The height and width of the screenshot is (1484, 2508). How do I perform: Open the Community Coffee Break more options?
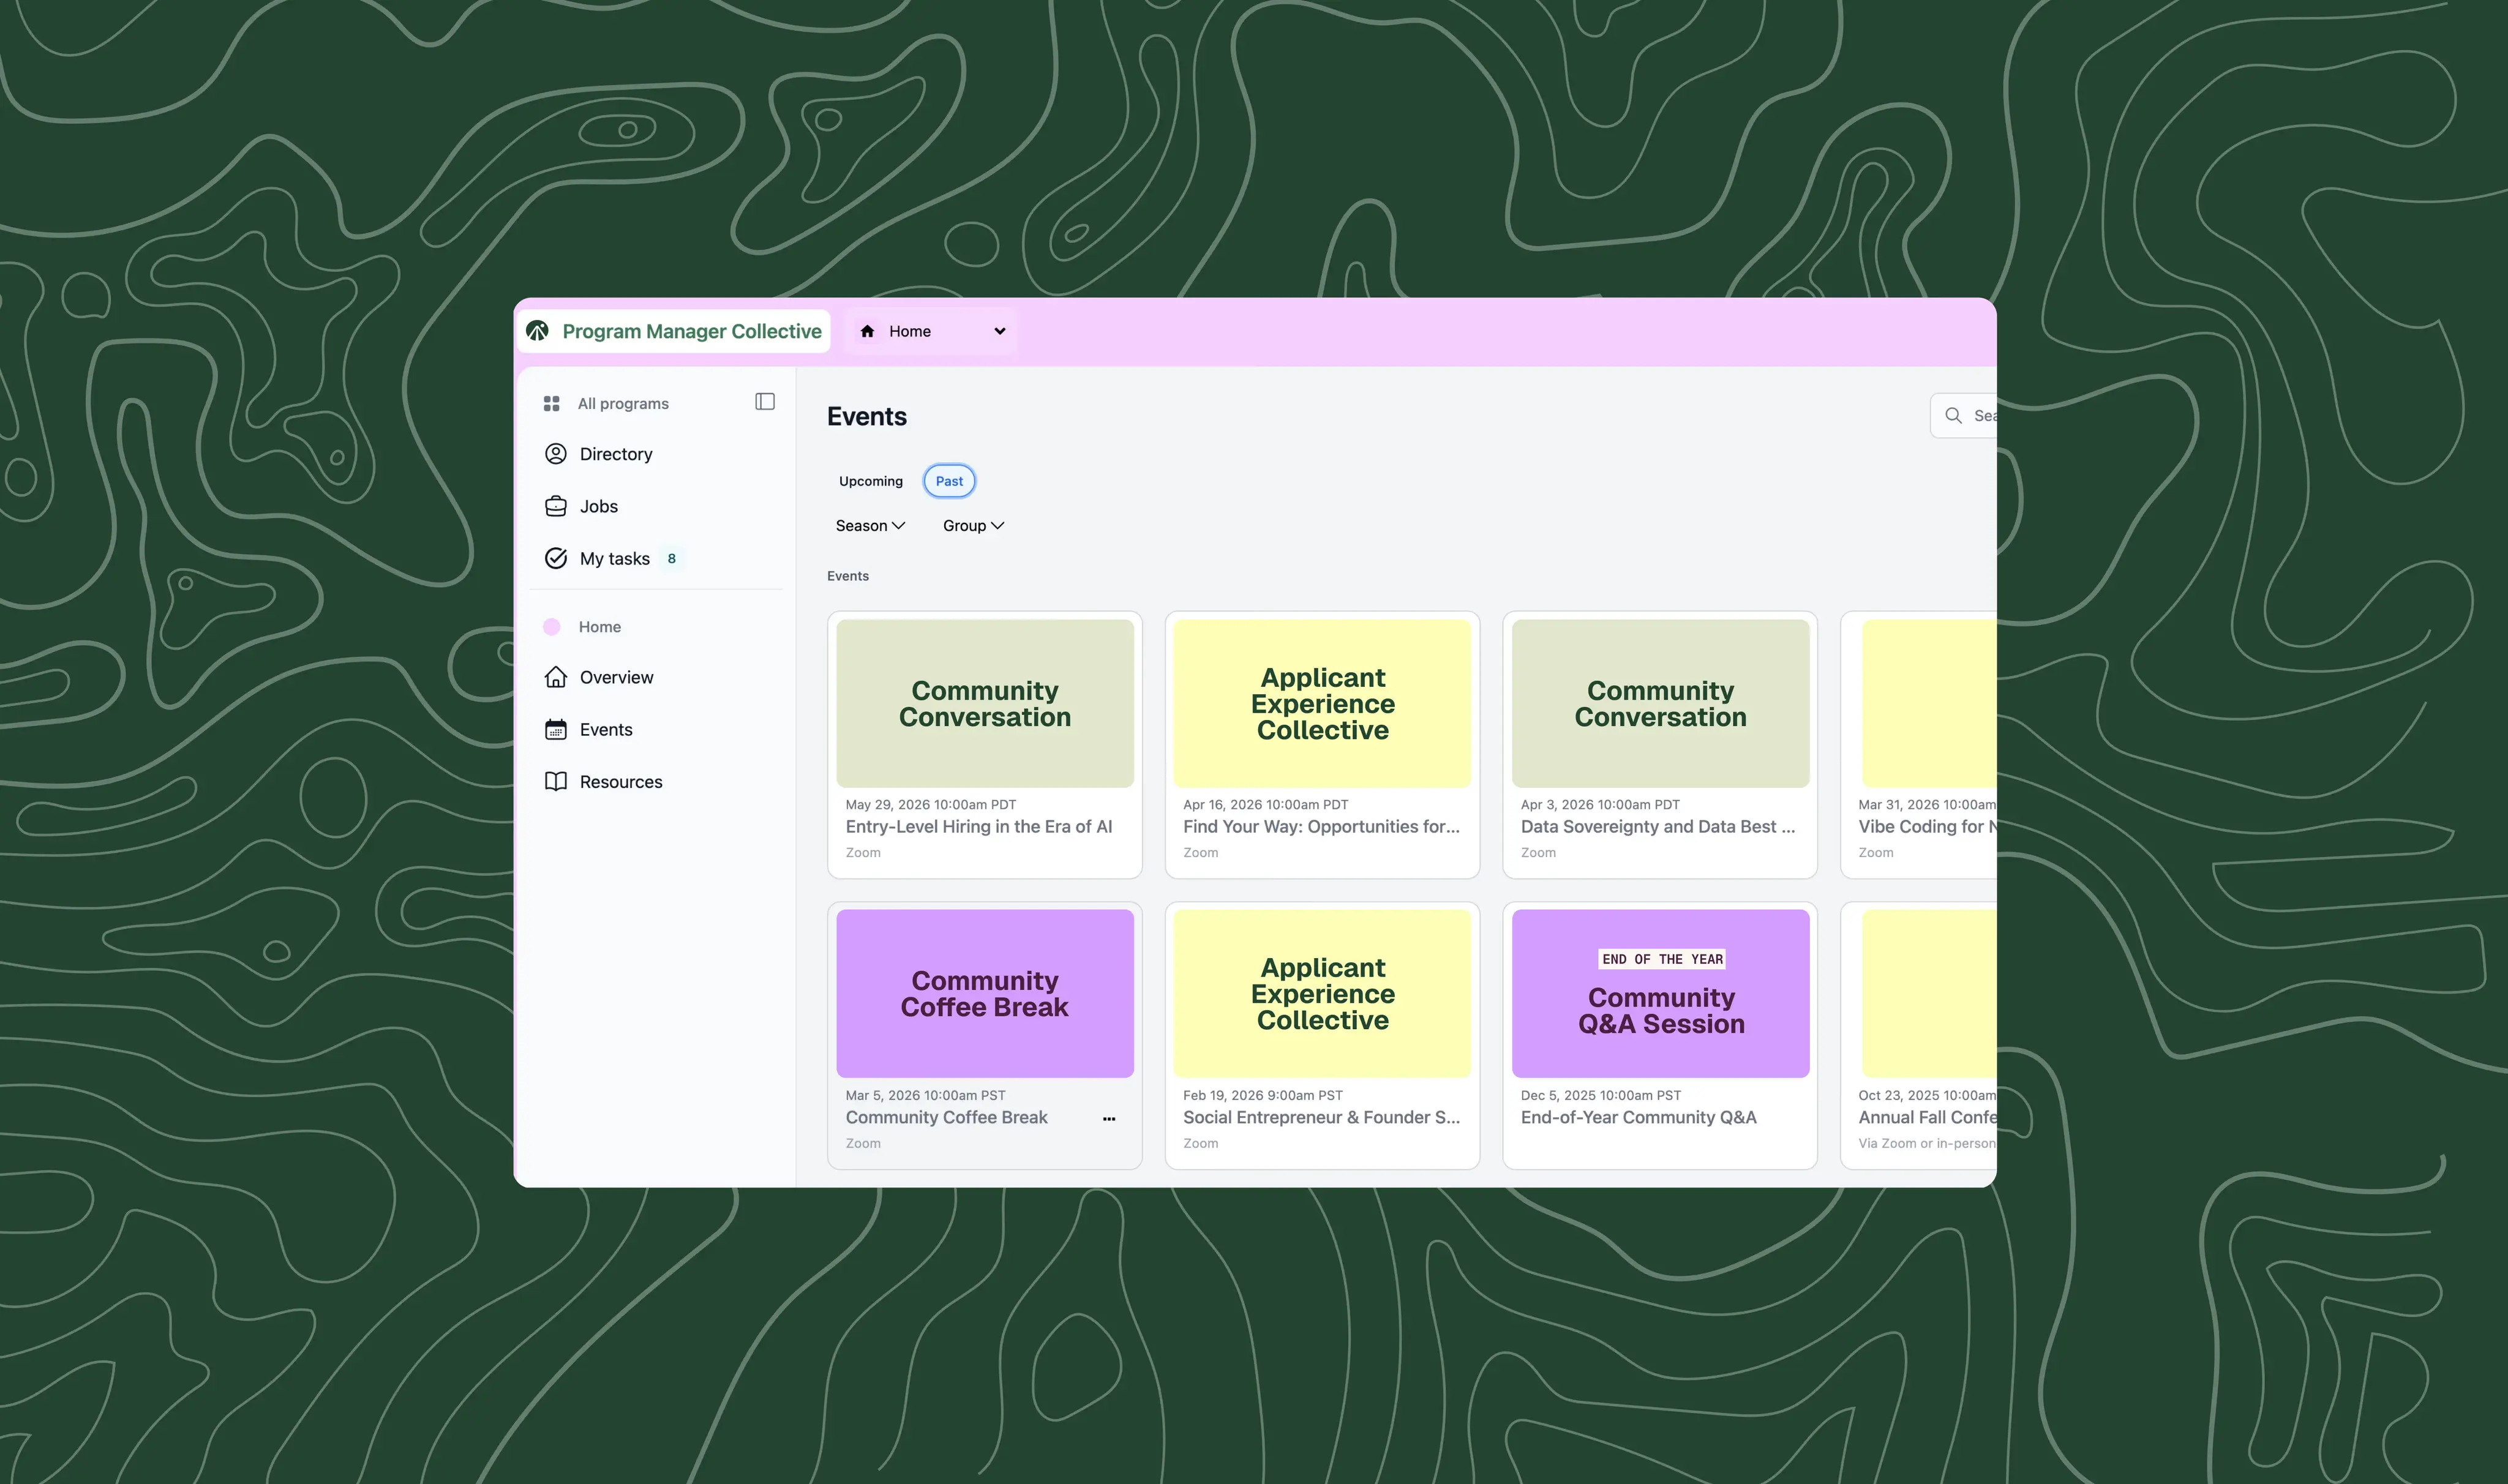pyautogui.click(x=1109, y=1119)
